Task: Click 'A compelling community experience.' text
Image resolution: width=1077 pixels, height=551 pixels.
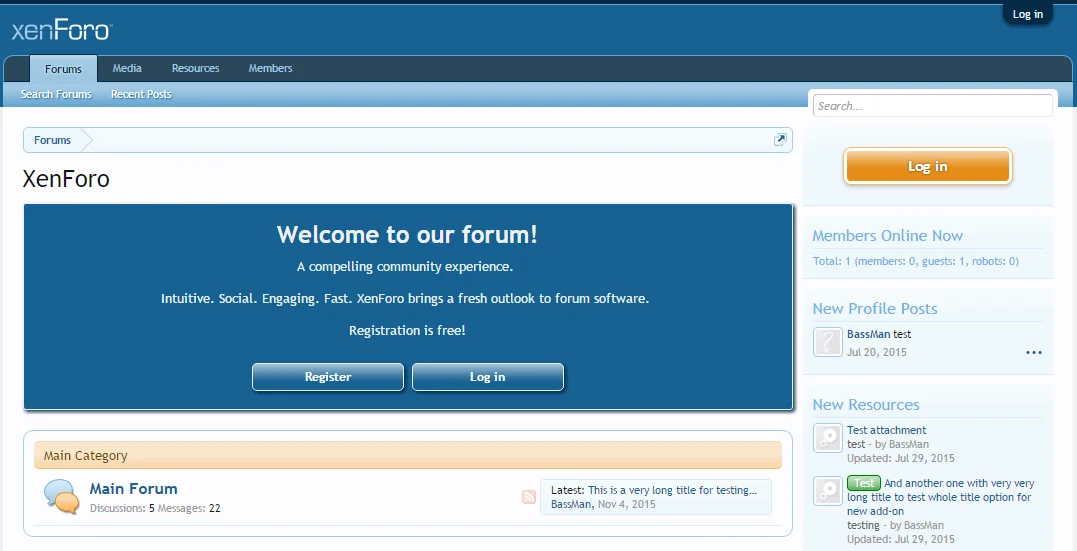Action: pyautogui.click(x=405, y=267)
